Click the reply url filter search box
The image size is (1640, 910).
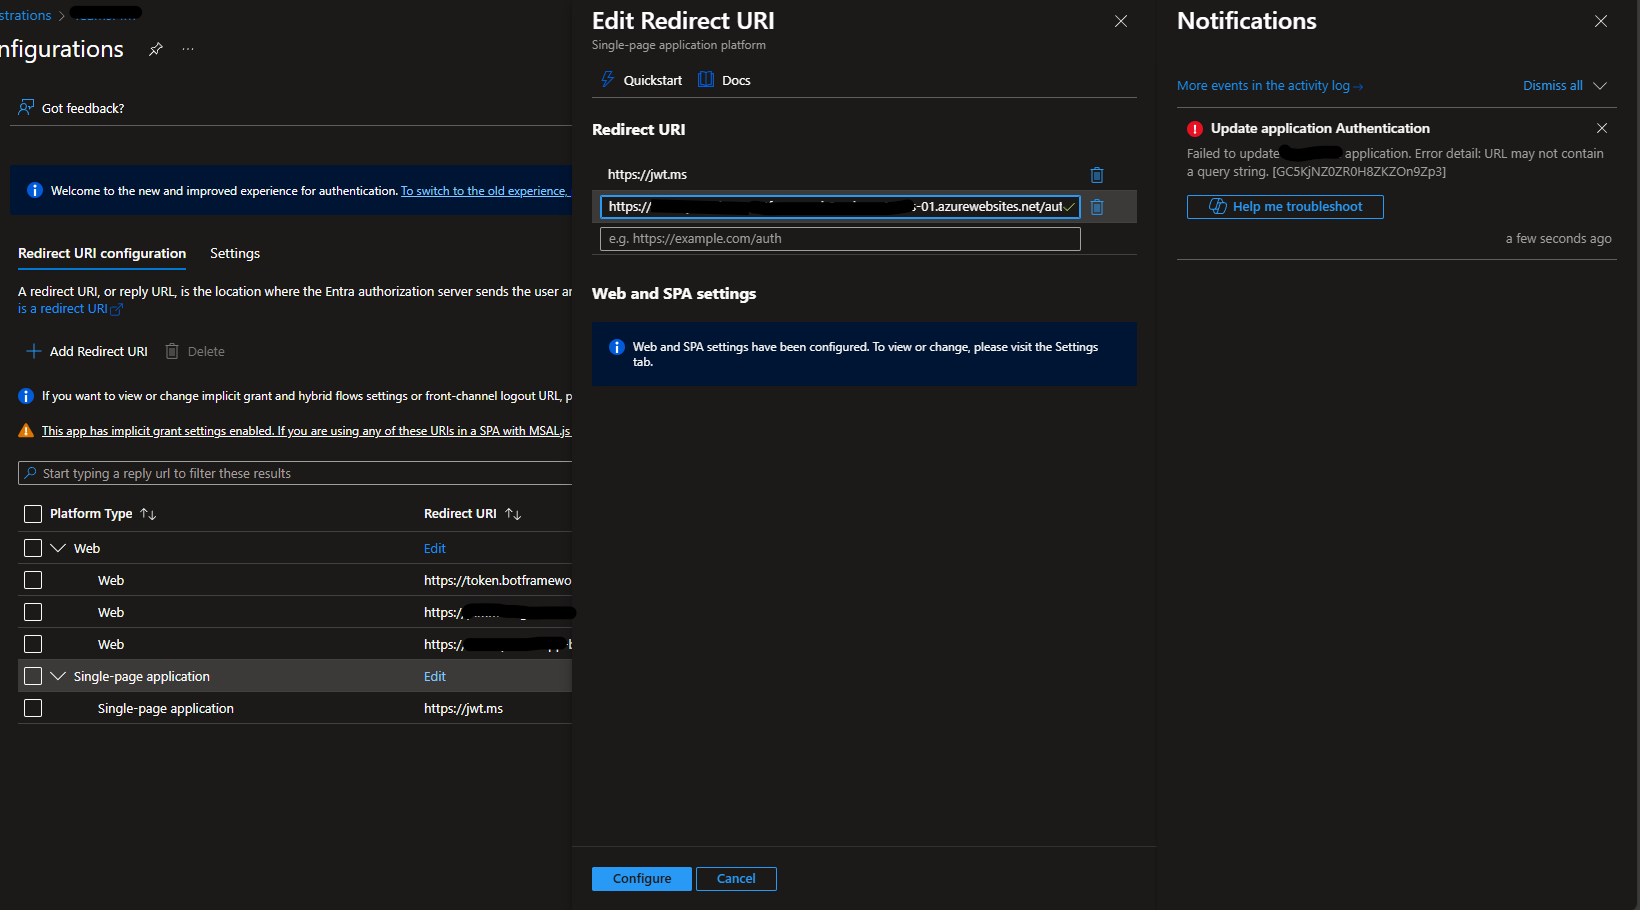pos(296,473)
